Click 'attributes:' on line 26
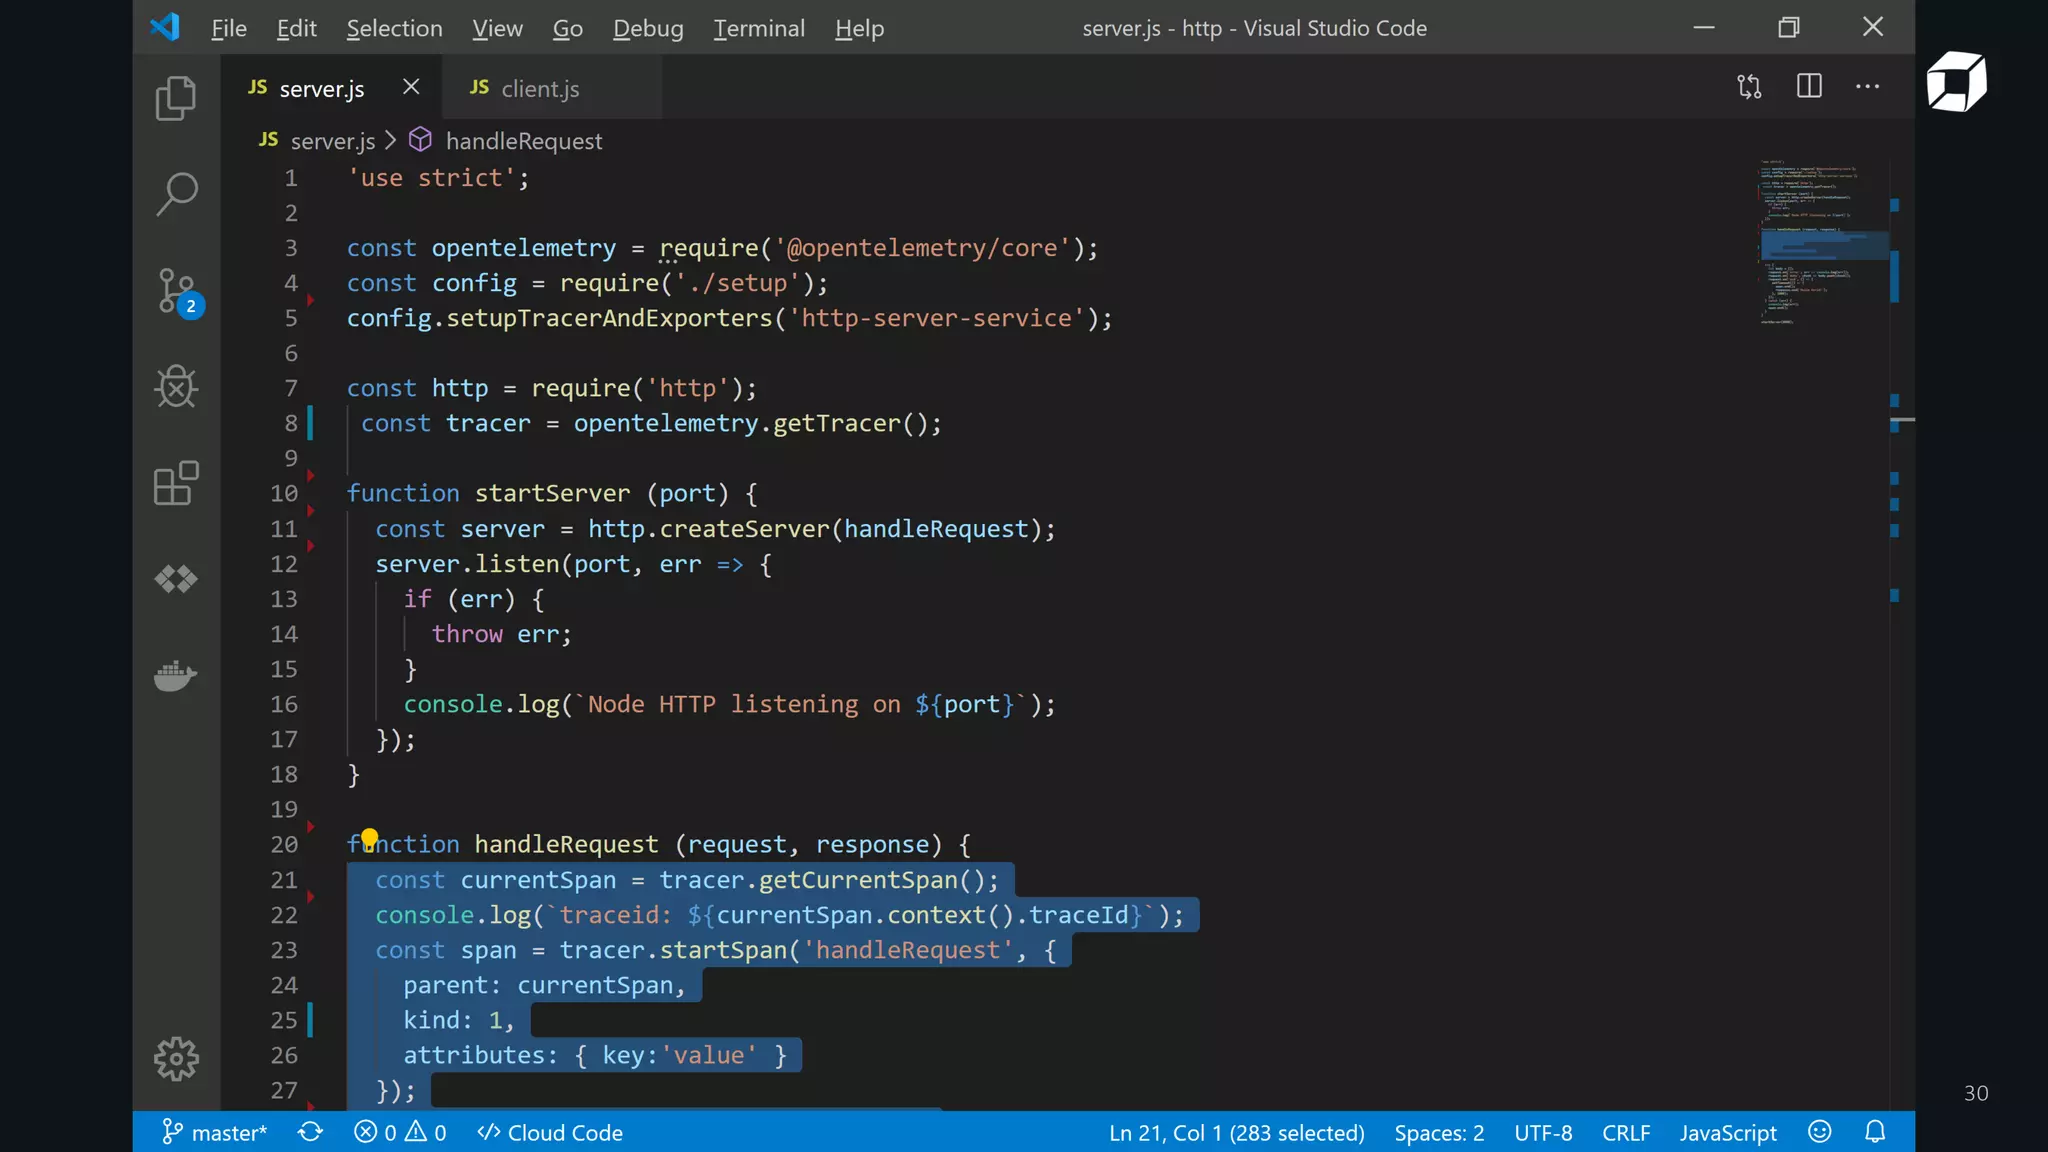The height and width of the screenshot is (1152, 2048). [x=480, y=1054]
